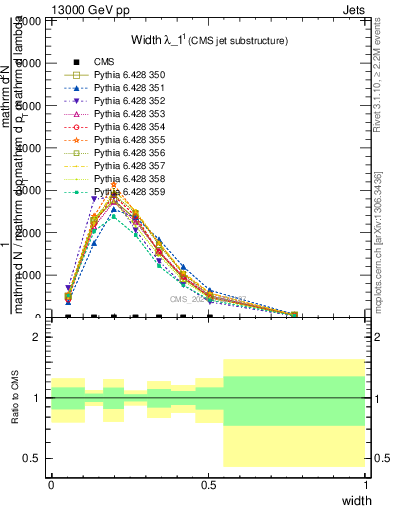Select the Pythia 6.428 356 legend entry
The image size is (393, 512).
click(x=129, y=153)
